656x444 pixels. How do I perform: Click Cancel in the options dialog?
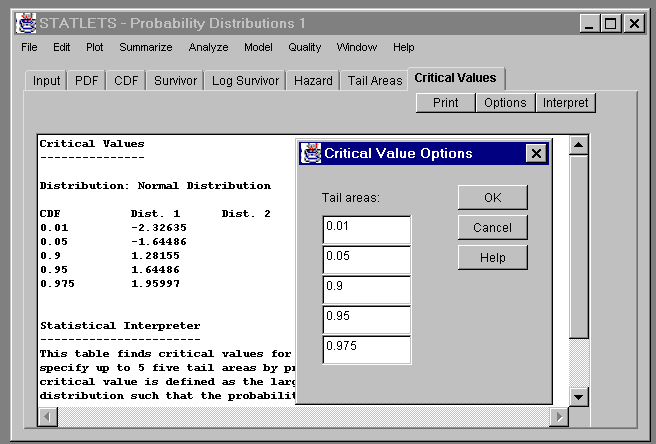pyautogui.click(x=493, y=228)
